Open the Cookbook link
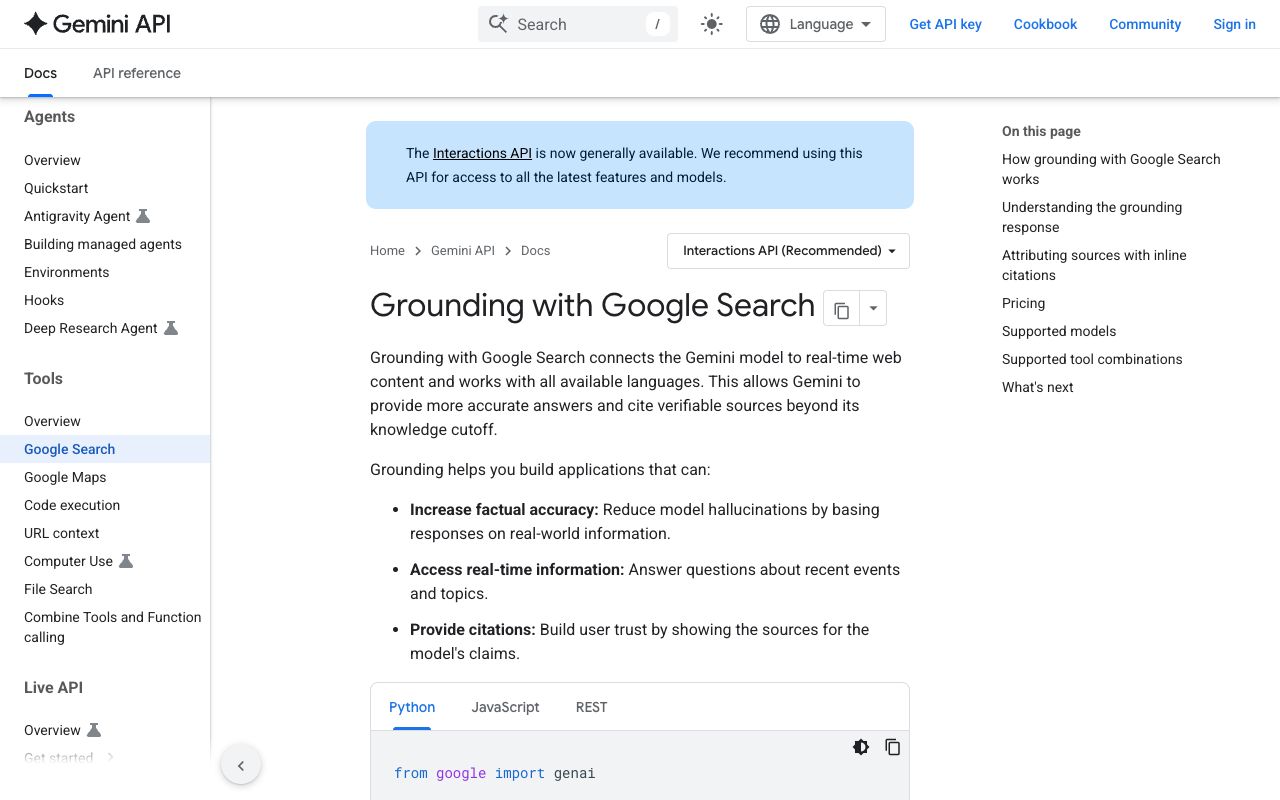Screen dimensions: 1280x800 [x=1045, y=24]
